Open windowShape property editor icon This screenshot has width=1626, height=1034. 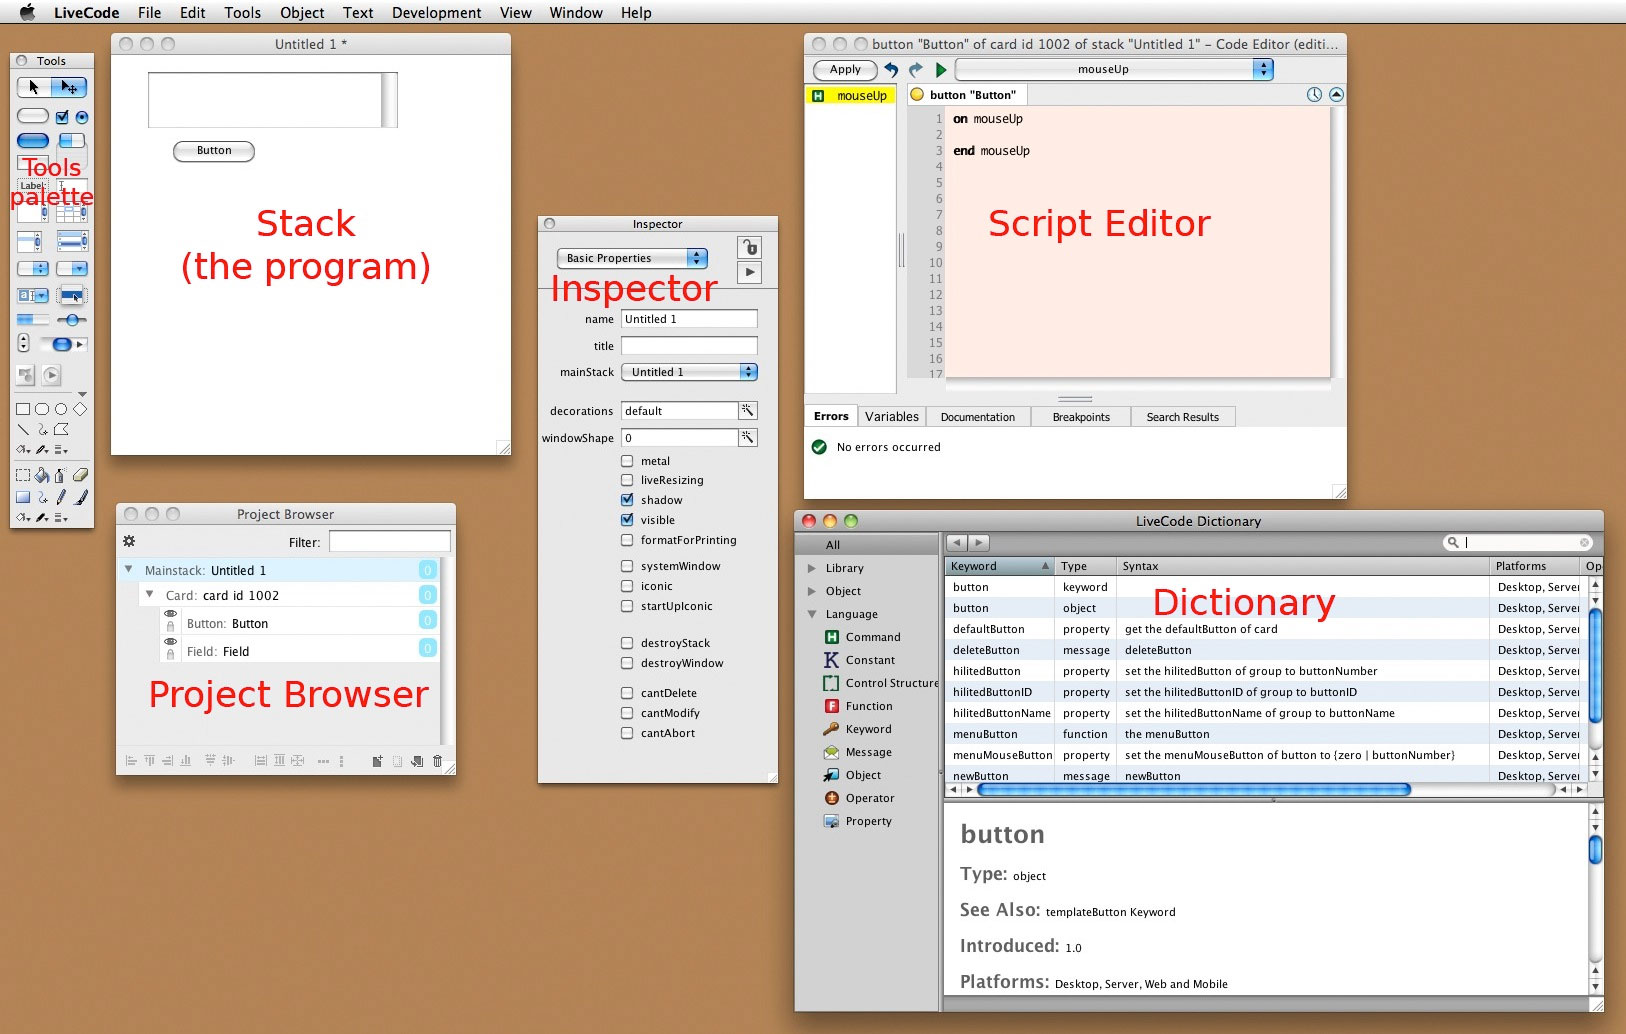(x=748, y=438)
